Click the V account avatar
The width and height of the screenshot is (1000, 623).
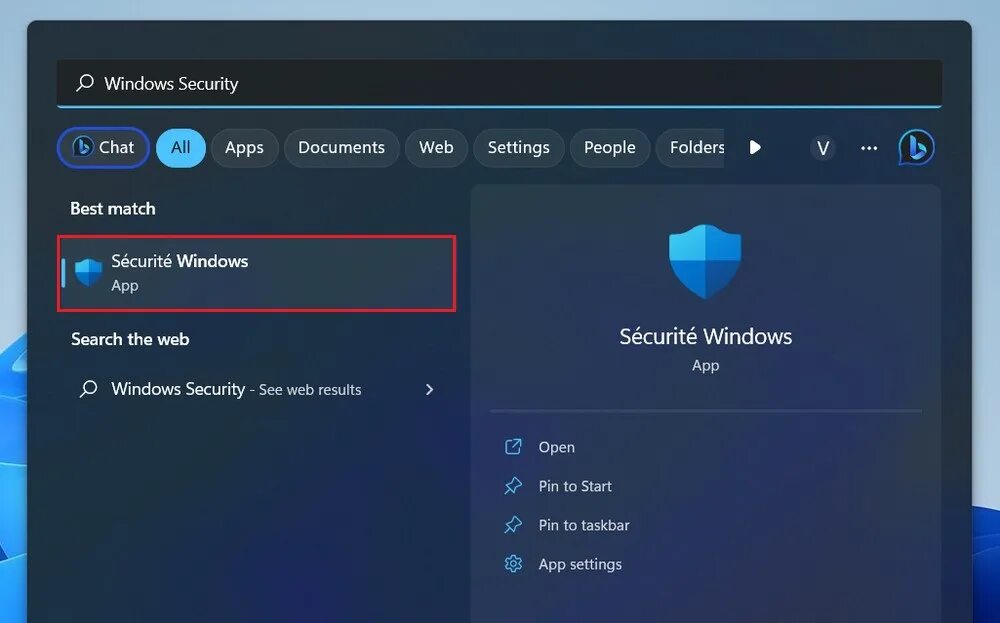[823, 148]
